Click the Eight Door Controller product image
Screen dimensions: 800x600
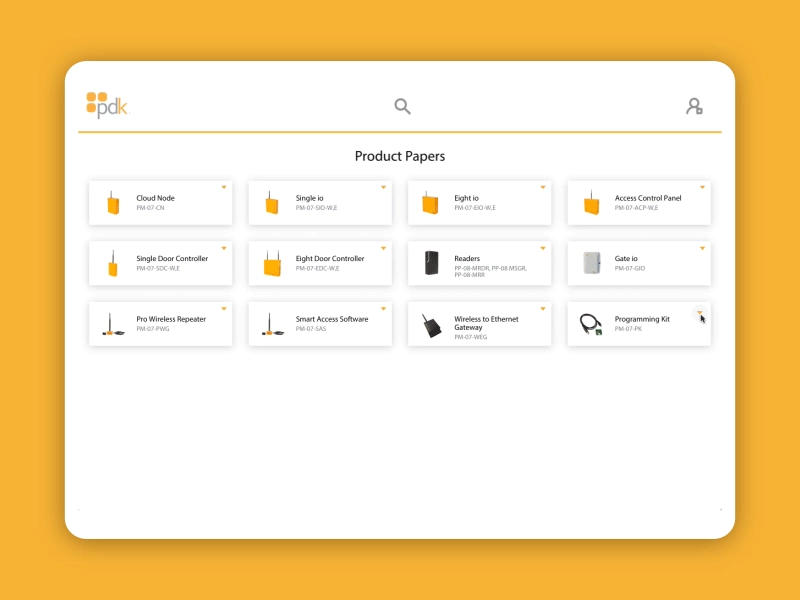[272, 263]
